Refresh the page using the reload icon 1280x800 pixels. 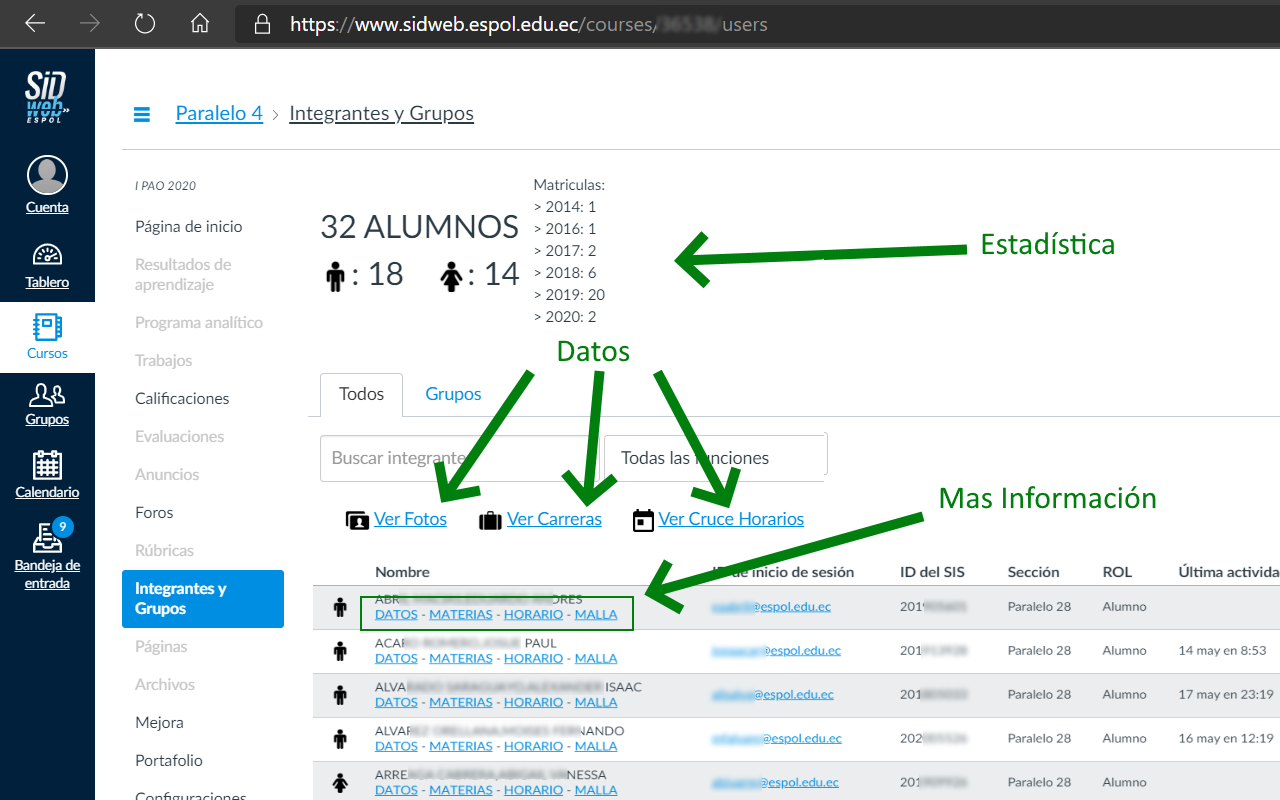144,24
